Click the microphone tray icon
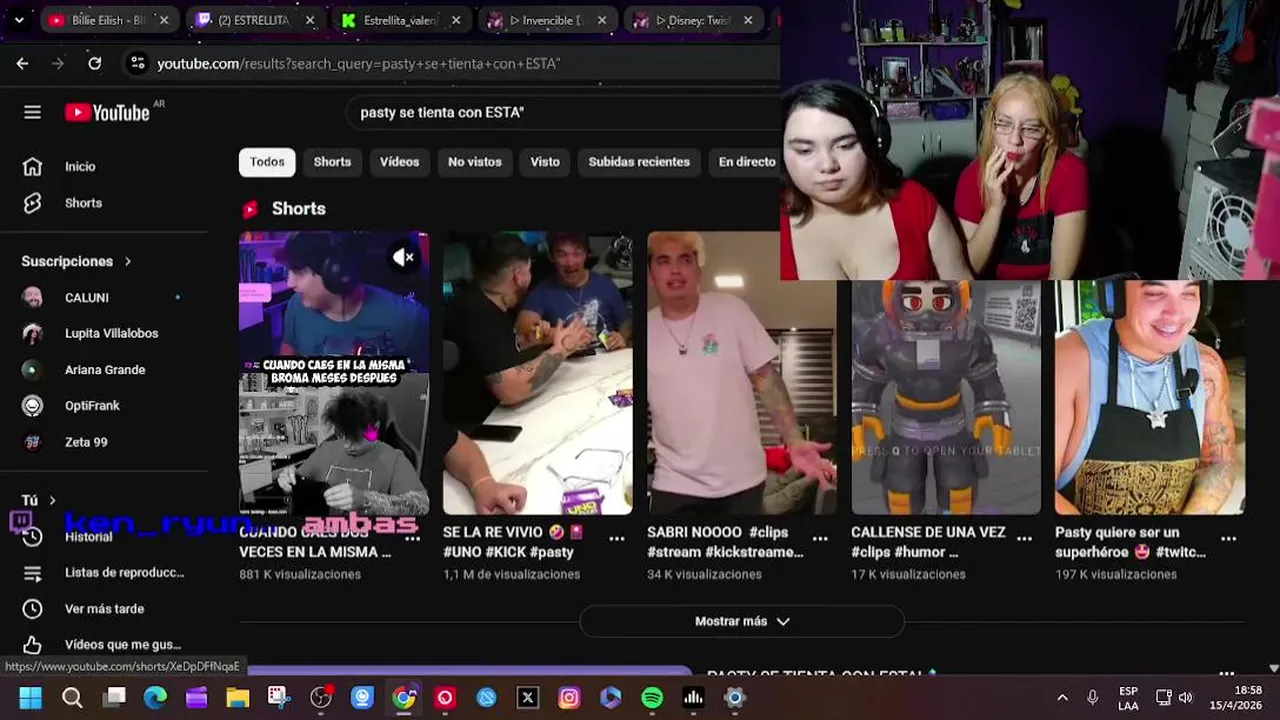This screenshot has height=720, width=1280. [1093, 698]
